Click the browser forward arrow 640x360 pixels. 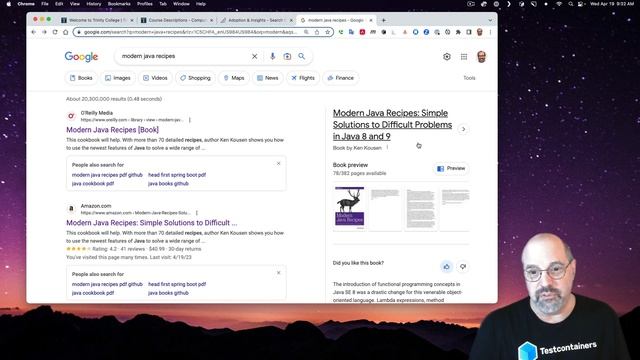(x=44, y=32)
